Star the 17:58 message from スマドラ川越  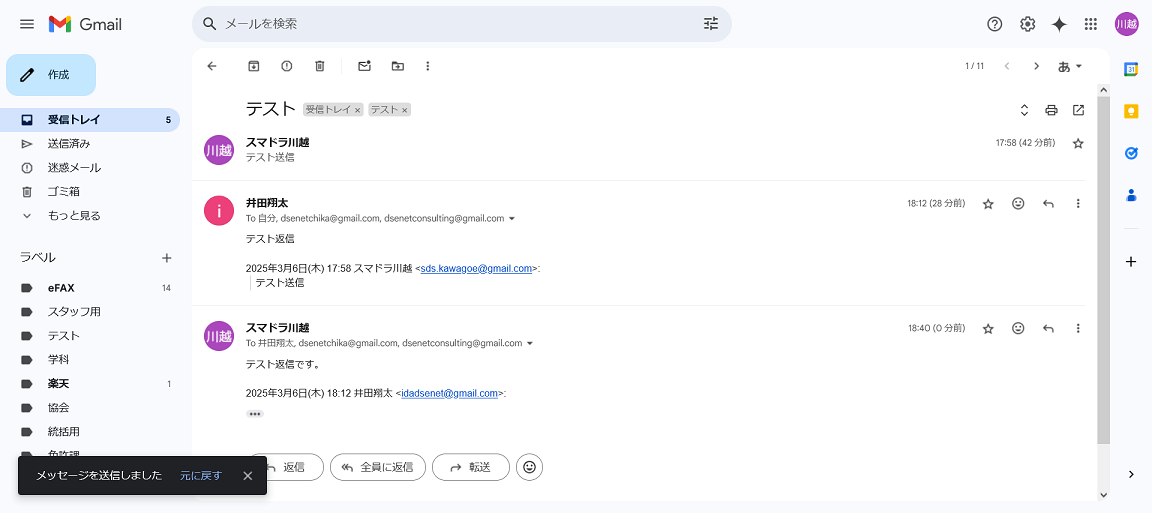[x=1078, y=144]
